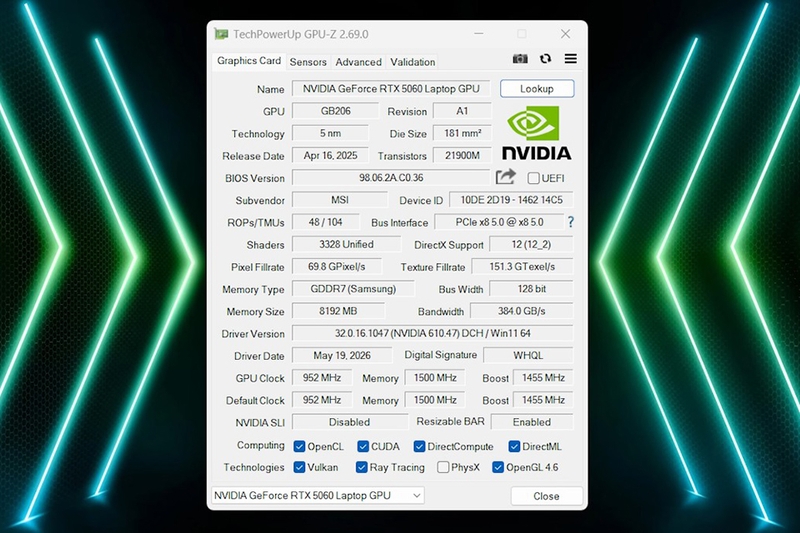The image size is (800, 533).
Task: Toggle the OpenCL checkbox
Action: click(299, 447)
